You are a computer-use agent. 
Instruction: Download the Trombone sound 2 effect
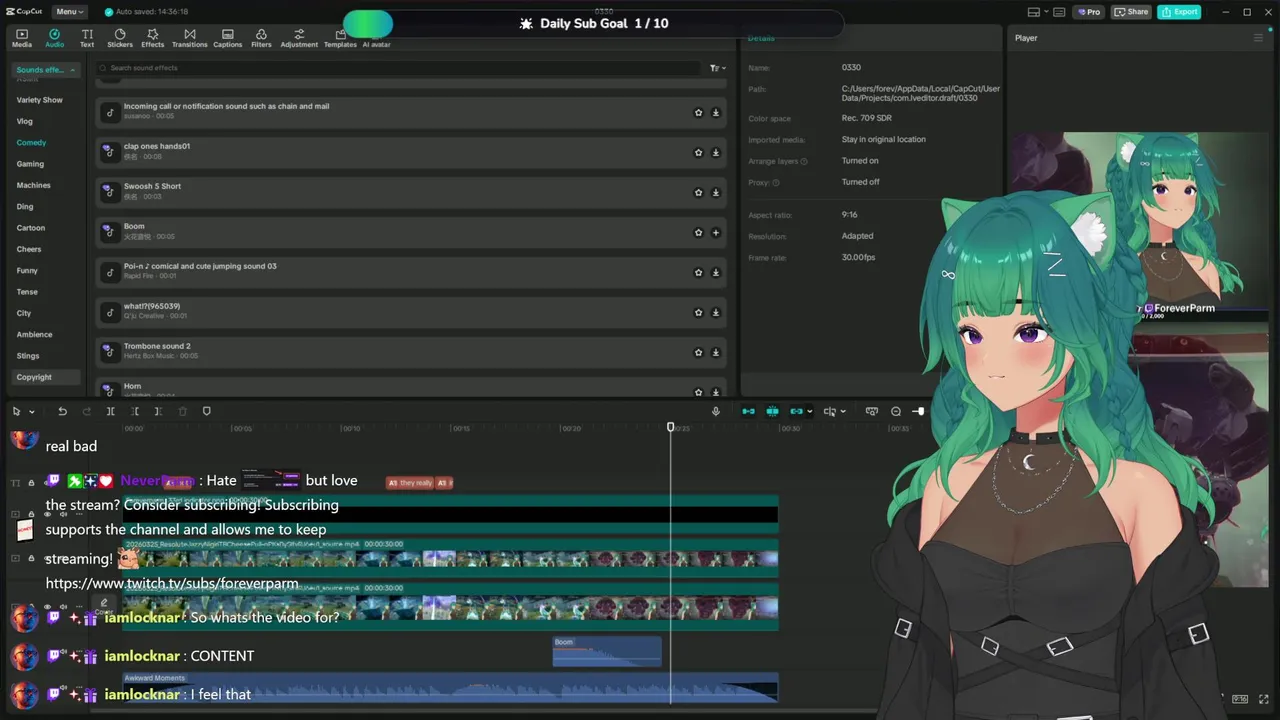tap(716, 353)
